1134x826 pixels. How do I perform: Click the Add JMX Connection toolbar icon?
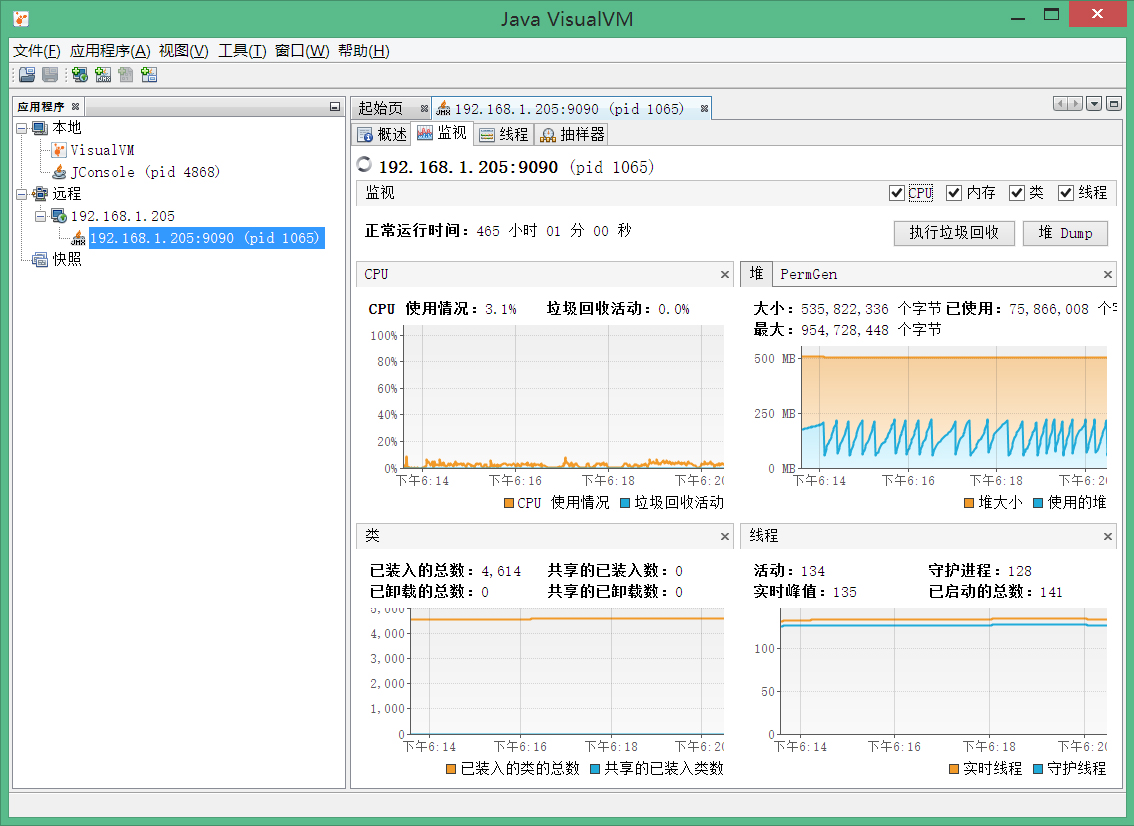click(103, 75)
